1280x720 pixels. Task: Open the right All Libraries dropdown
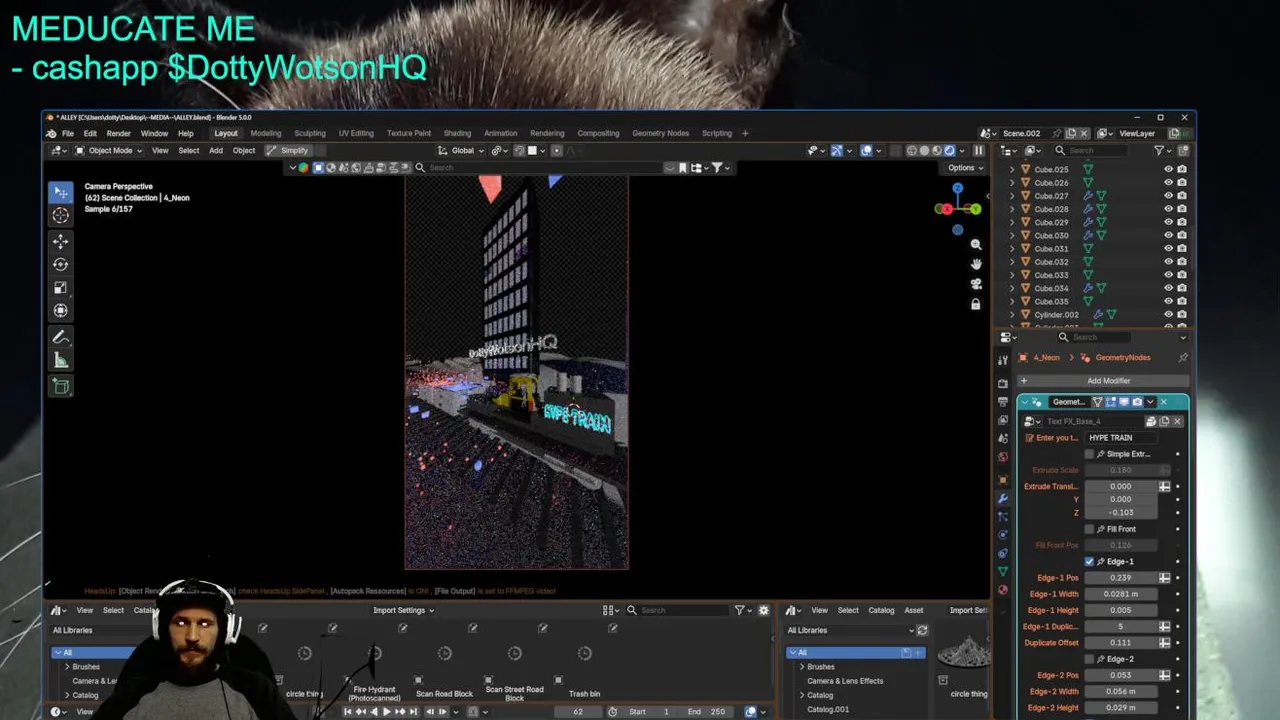pos(850,630)
